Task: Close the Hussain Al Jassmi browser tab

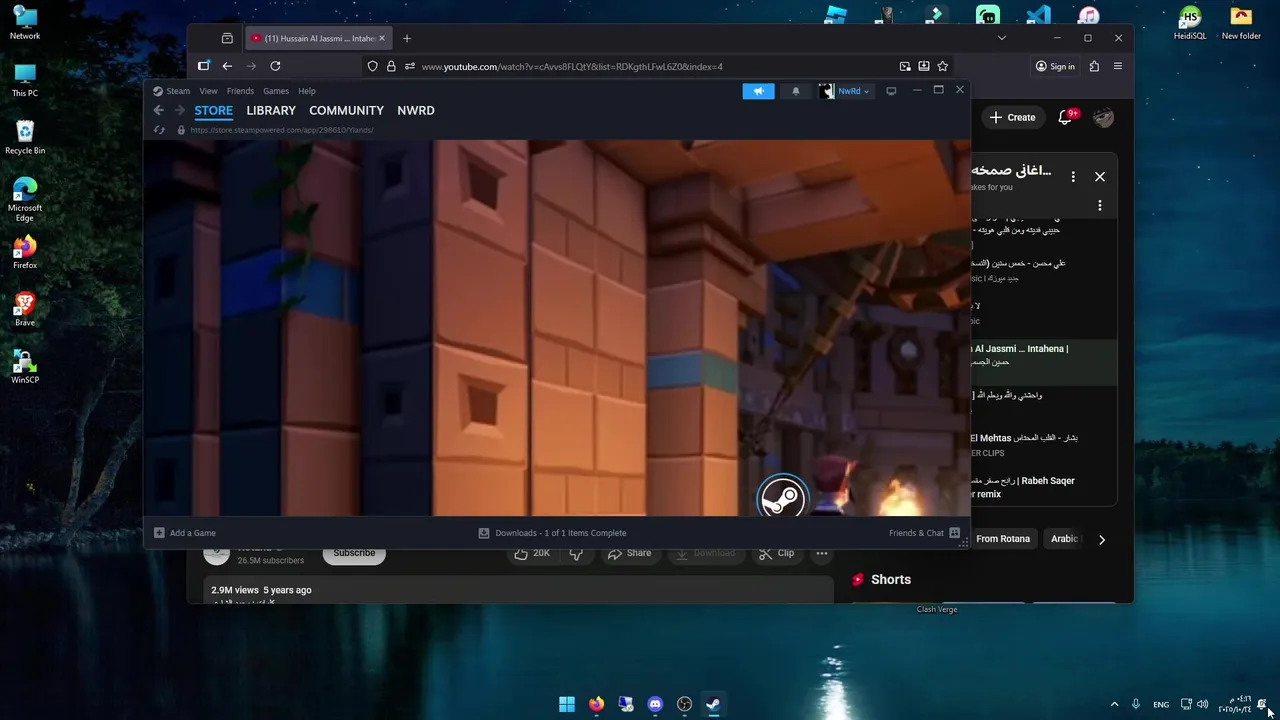Action: pos(381,38)
